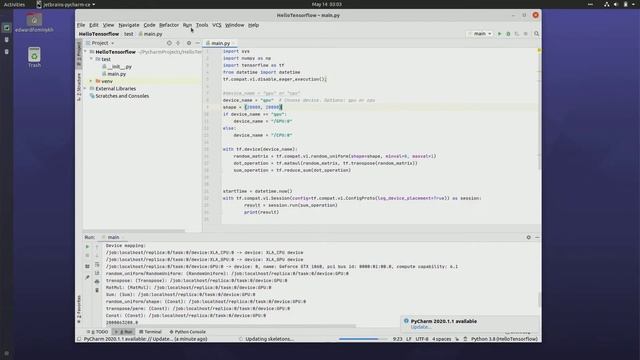Image resolution: width=640 pixels, height=360 pixels.
Task: Open Run panel gear options
Action: [529, 237]
